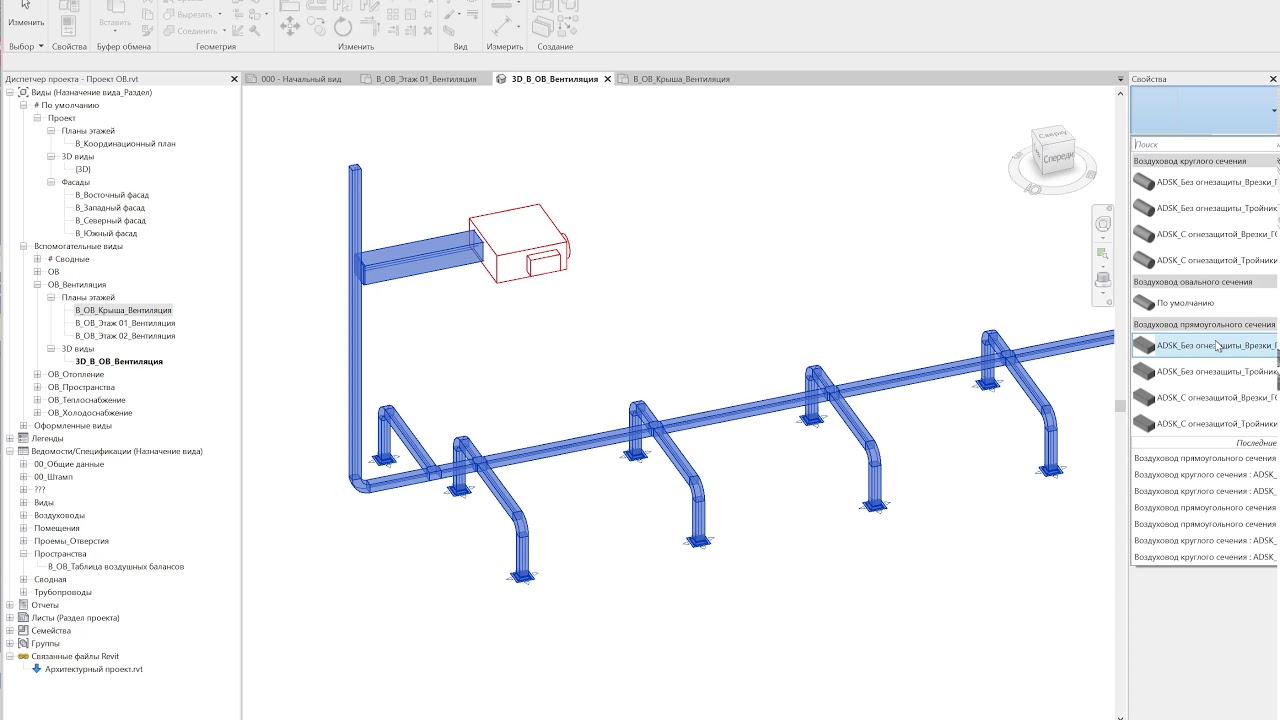The height and width of the screenshot is (720, 1280).
Task: Collapse the ОВ_Вентиляция node
Action: 38,285
